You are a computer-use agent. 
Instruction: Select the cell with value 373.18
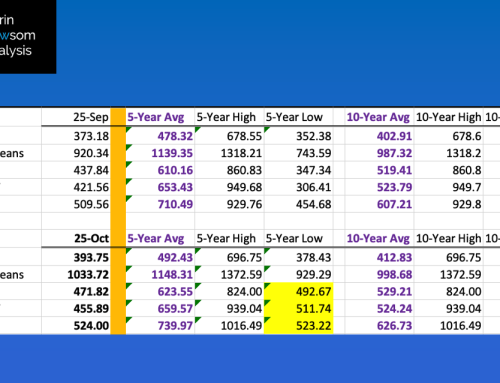[76, 136]
